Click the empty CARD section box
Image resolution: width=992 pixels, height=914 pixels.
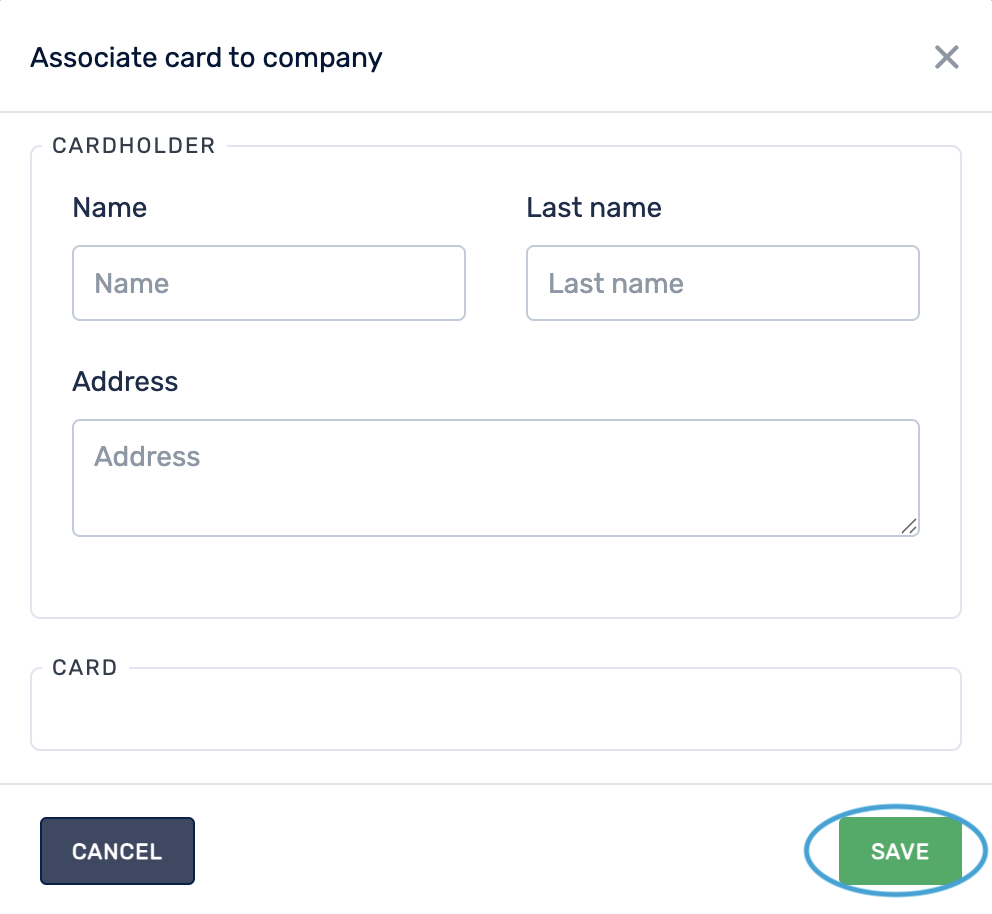495,715
